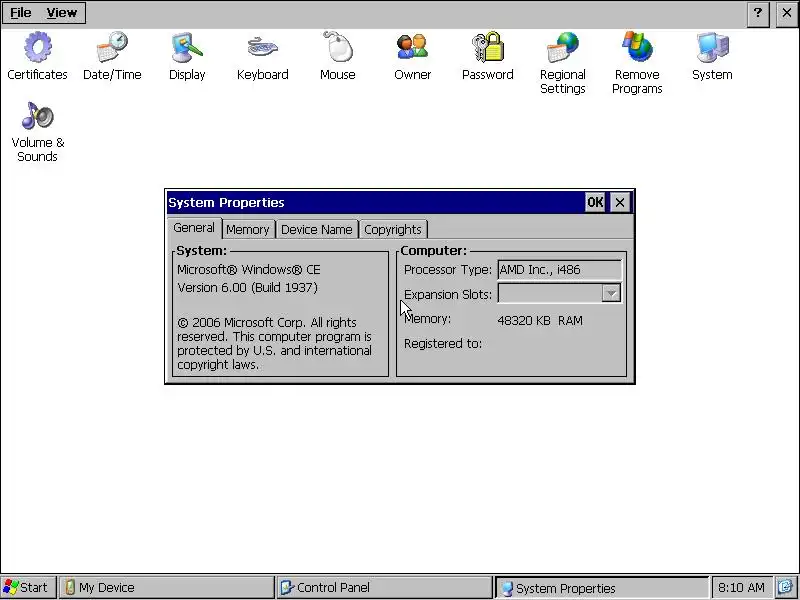Switch to the Memory tab
The width and height of the screenshot is (800, 600).
click(247, 230)
